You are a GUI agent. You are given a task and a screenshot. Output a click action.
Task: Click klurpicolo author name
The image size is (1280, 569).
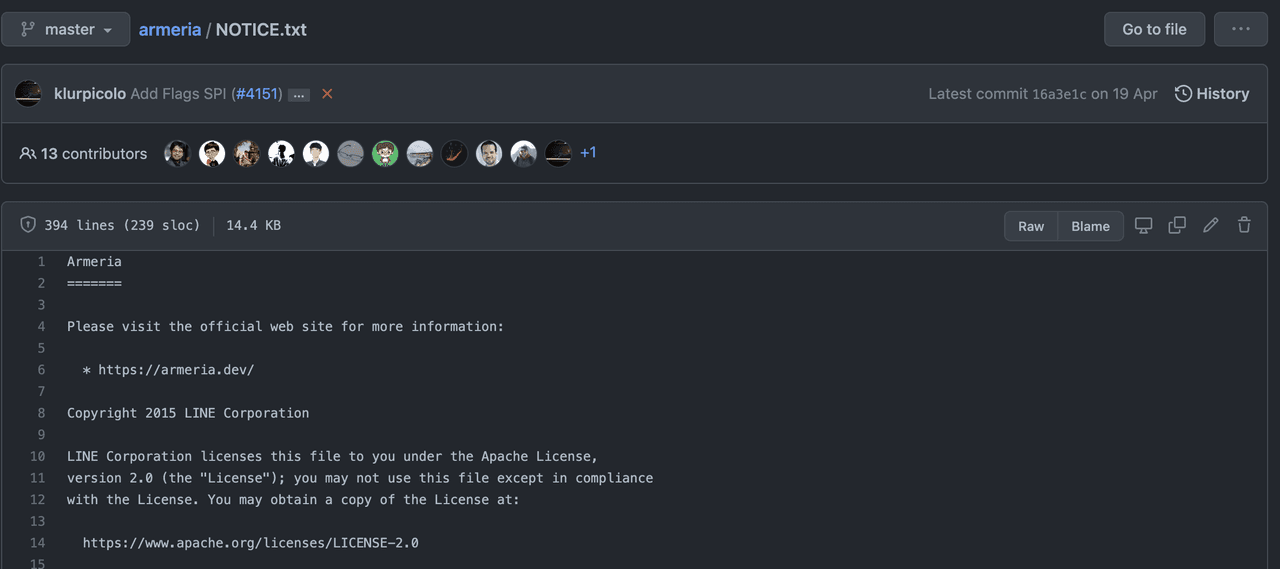[x=90, y=93]
